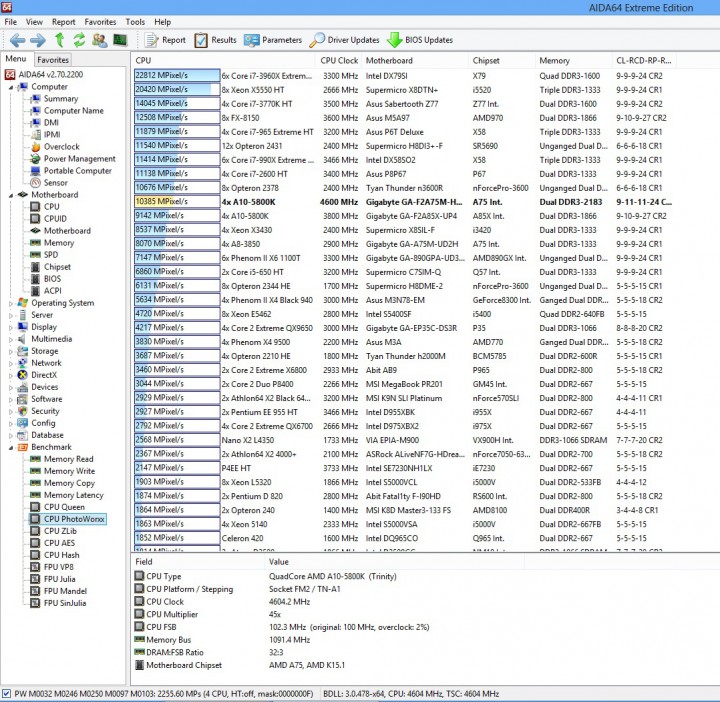Image resolution: width=720 pixels, height=702 pixels.
Task: Click the CPU FSB field row
Action: [x=328, y=627]
